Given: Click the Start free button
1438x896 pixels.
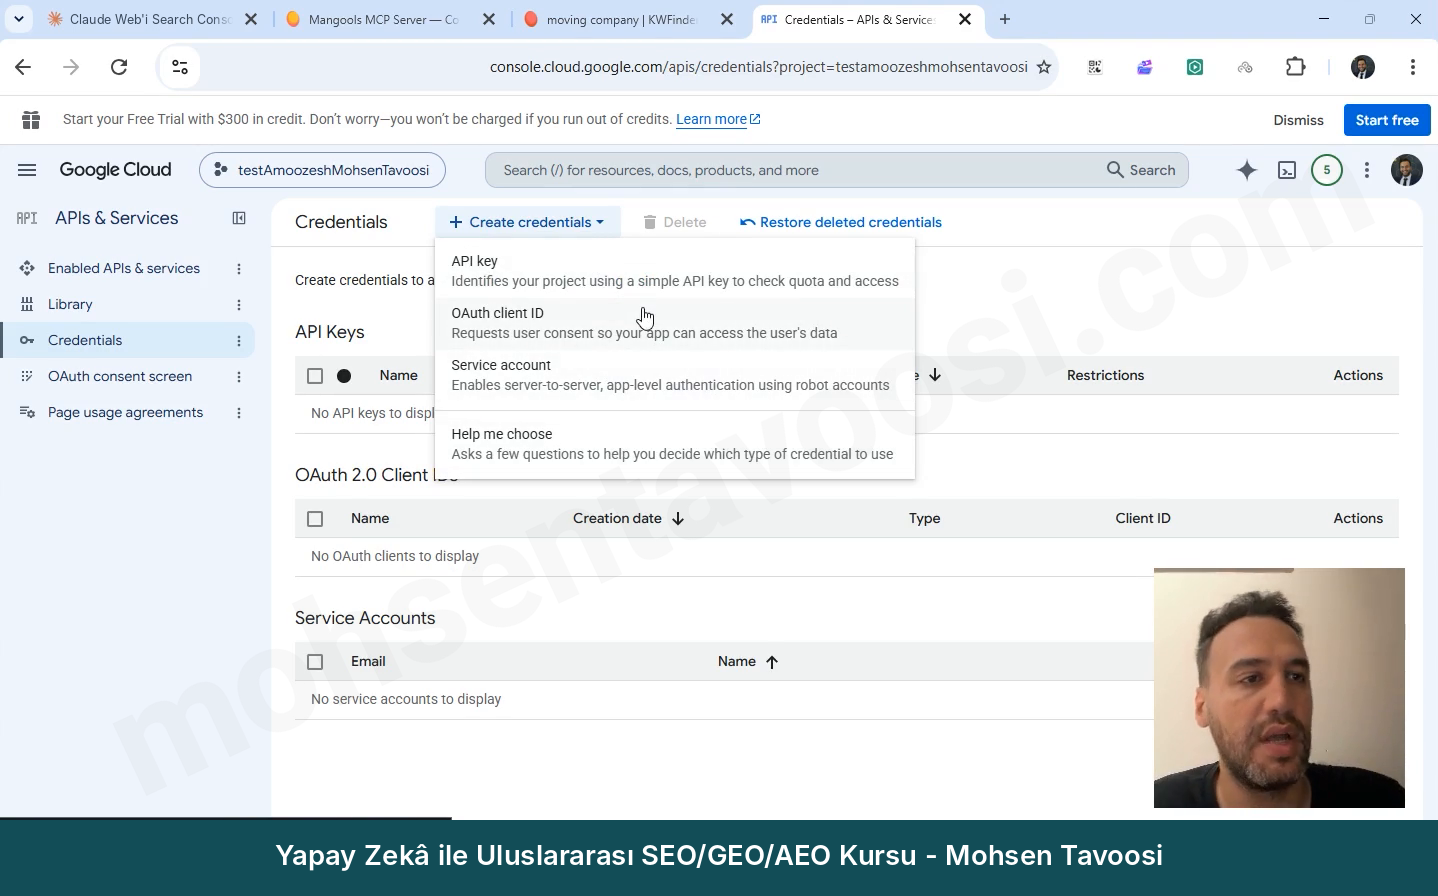Looking at the screenshot, I should click(x=1387, y=120).
